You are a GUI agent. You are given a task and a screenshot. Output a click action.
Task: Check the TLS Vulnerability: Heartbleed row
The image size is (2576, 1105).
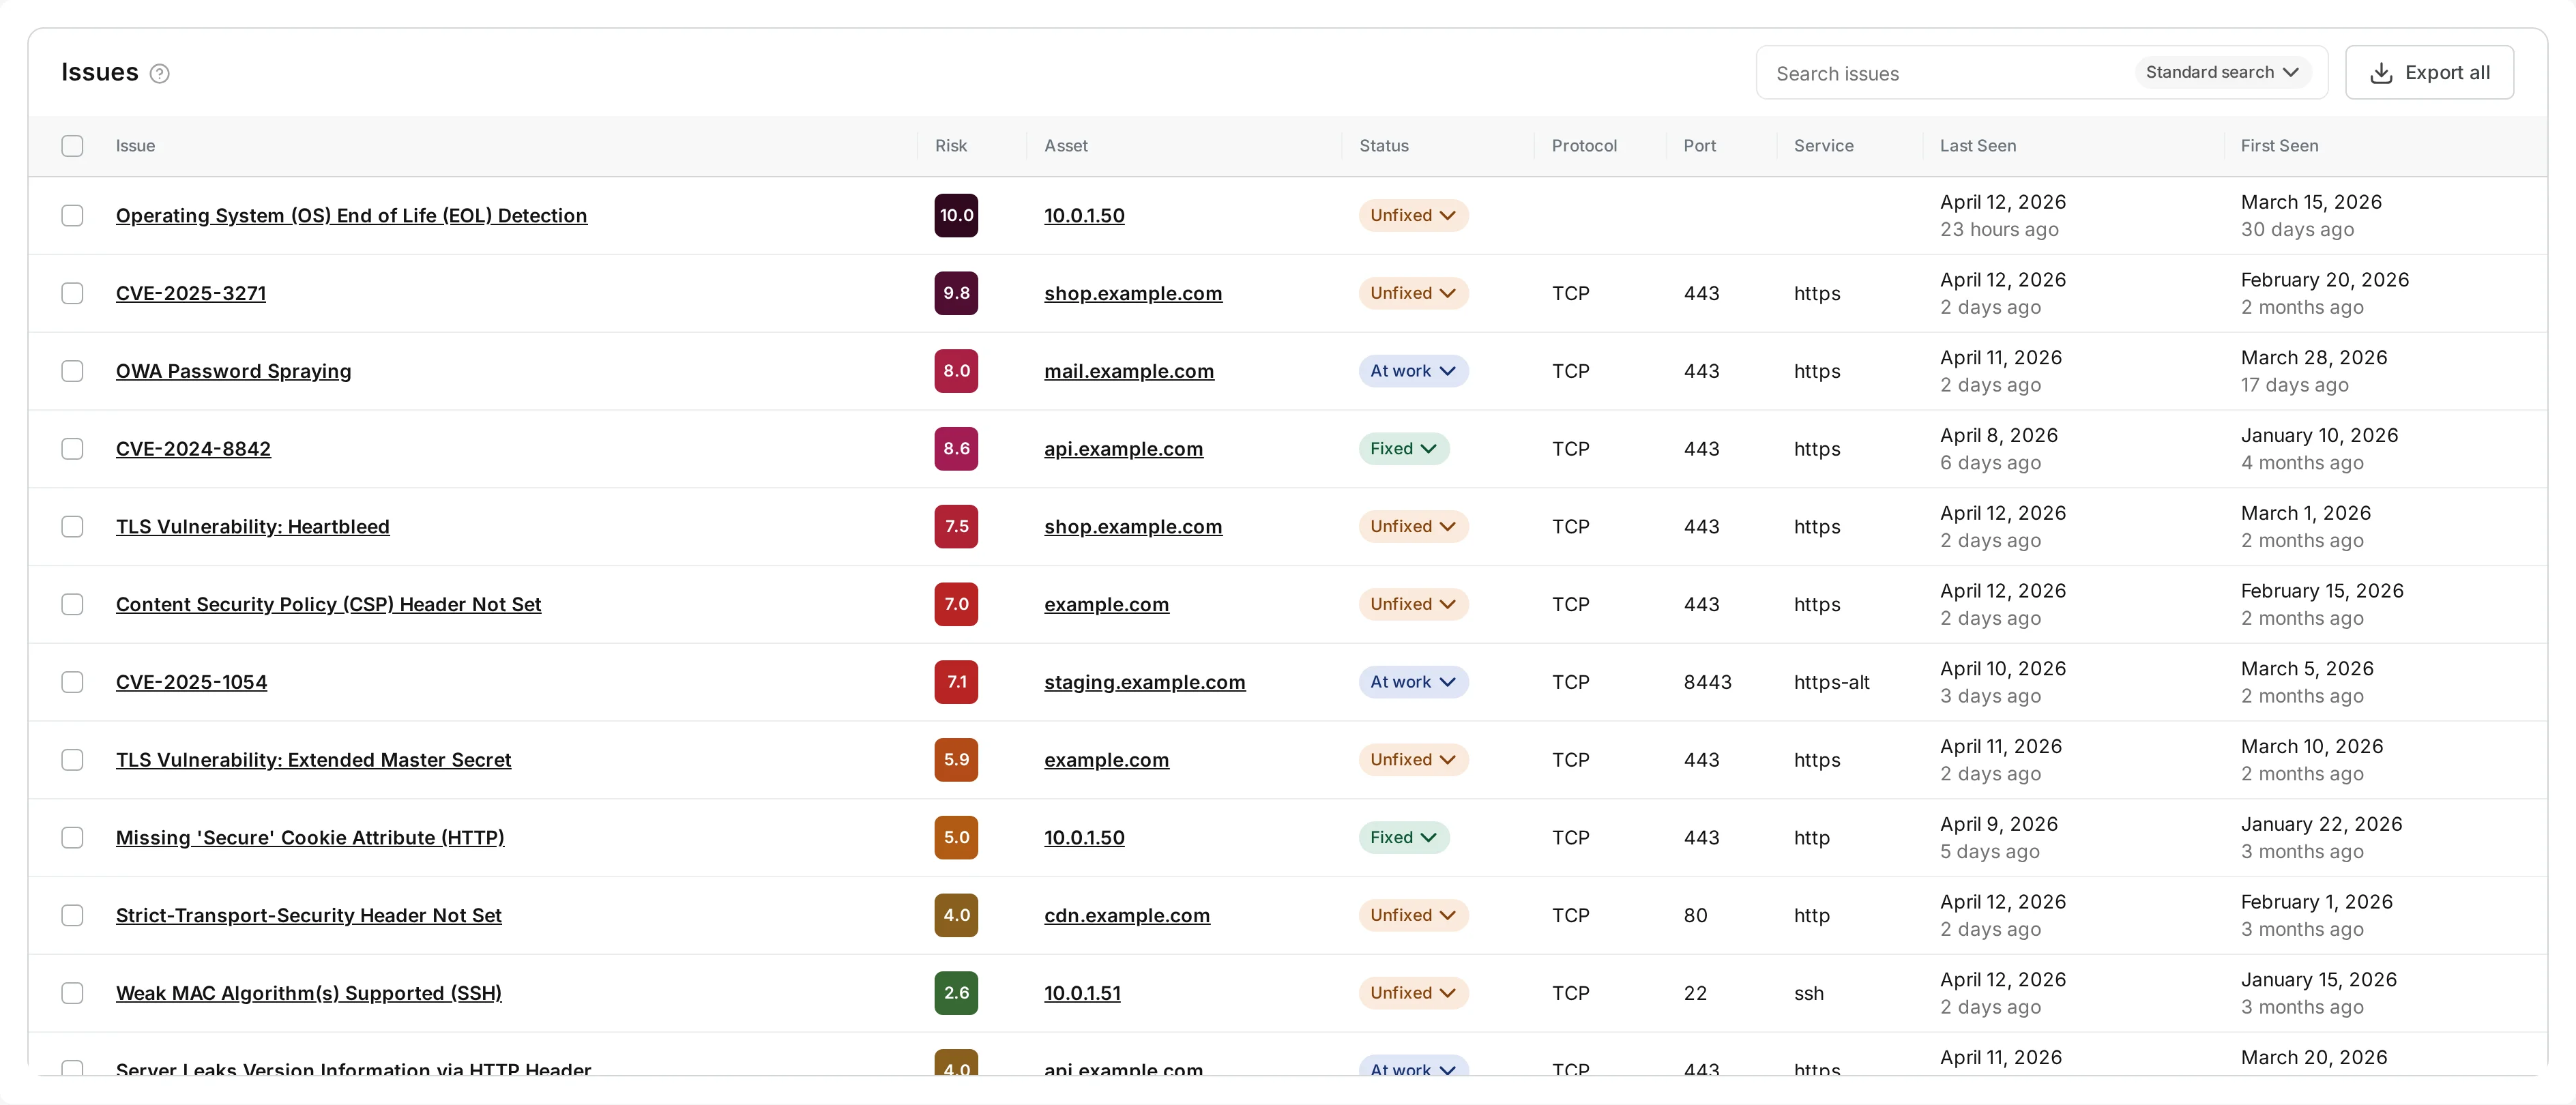(x=72, y=526)
